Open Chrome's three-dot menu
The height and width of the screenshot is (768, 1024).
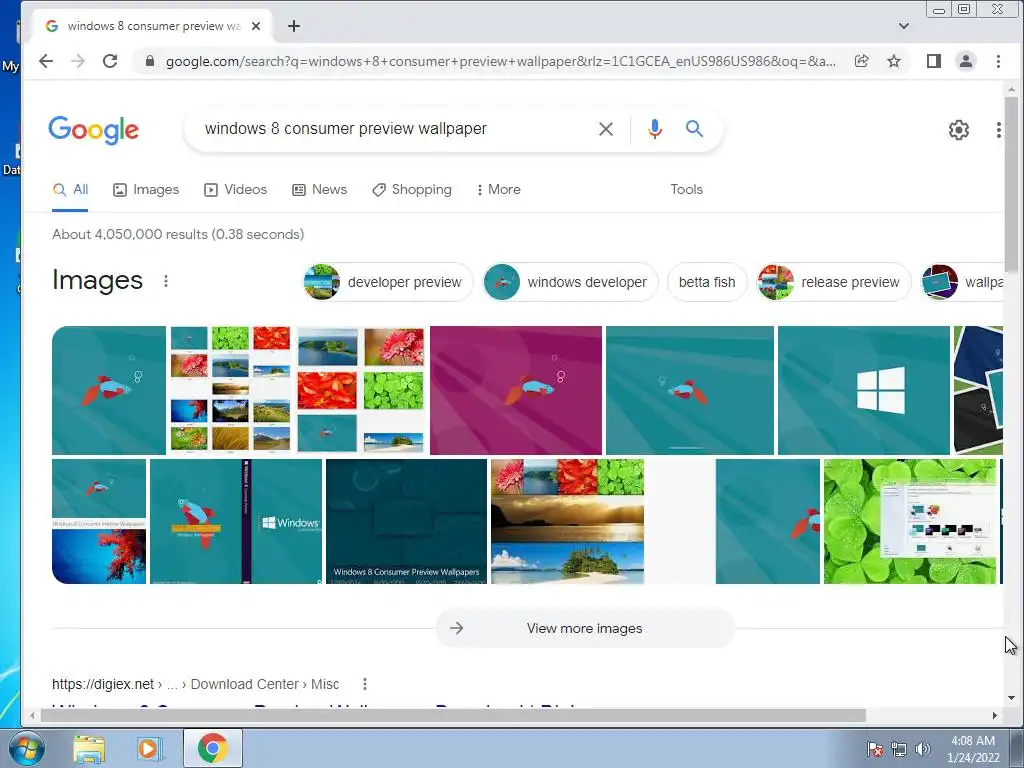point(998,61)
